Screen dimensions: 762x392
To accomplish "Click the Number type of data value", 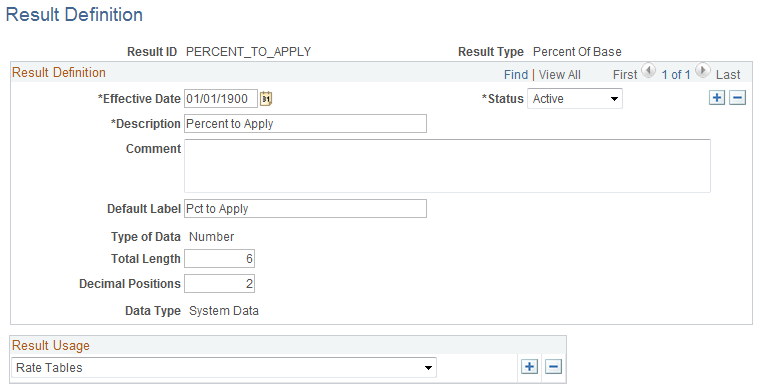I will [x=211, y=237].
